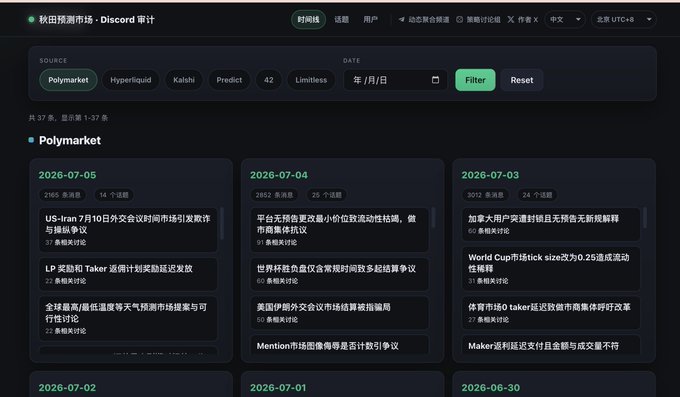Click the Telegram paper-plane icon

click(x=402, y=20)
